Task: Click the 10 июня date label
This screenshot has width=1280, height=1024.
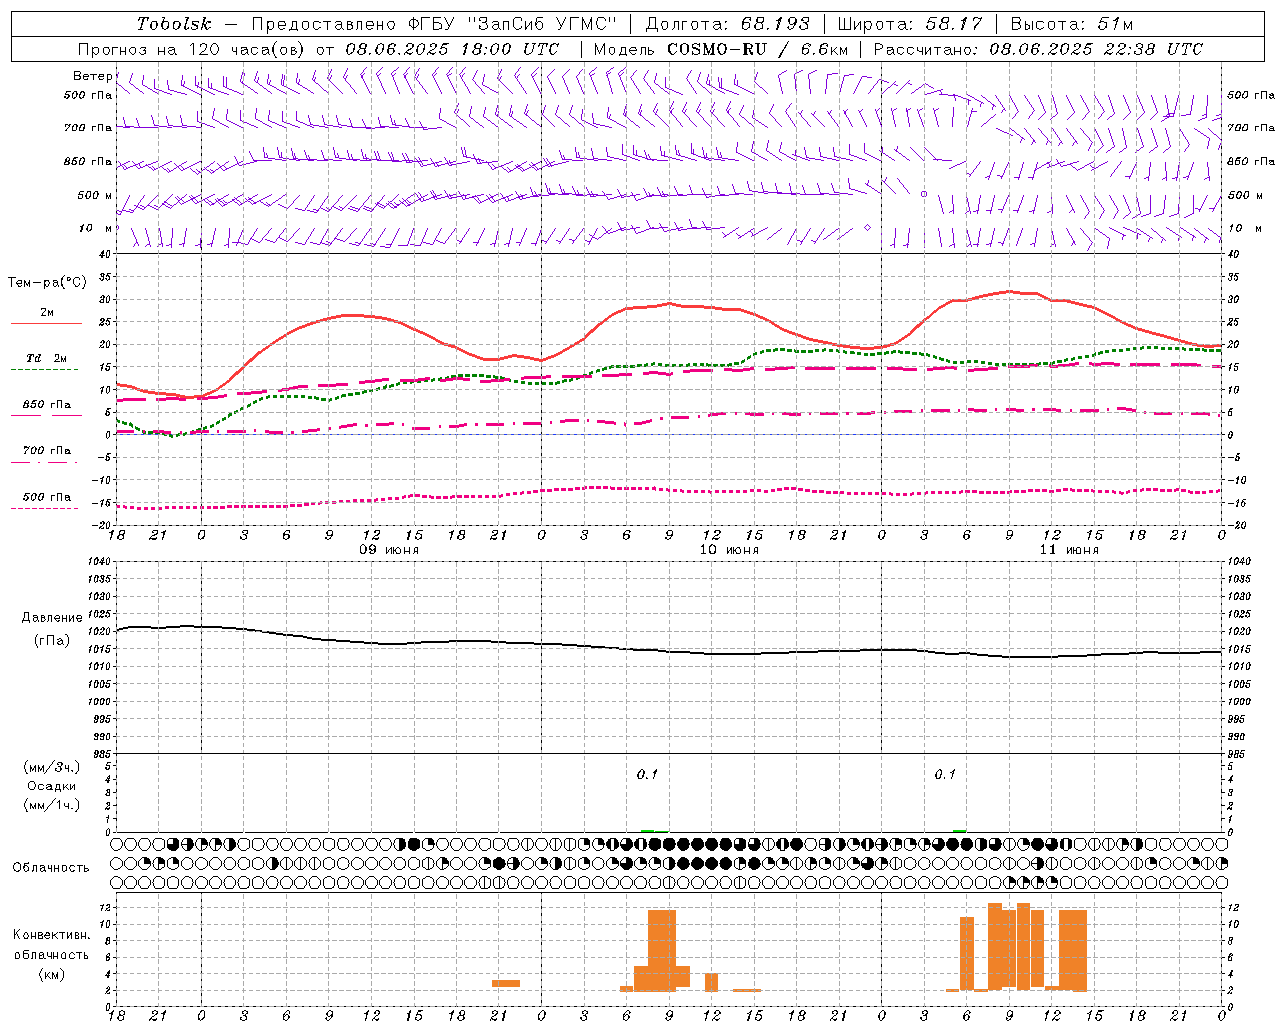Action: click(729, 550)
